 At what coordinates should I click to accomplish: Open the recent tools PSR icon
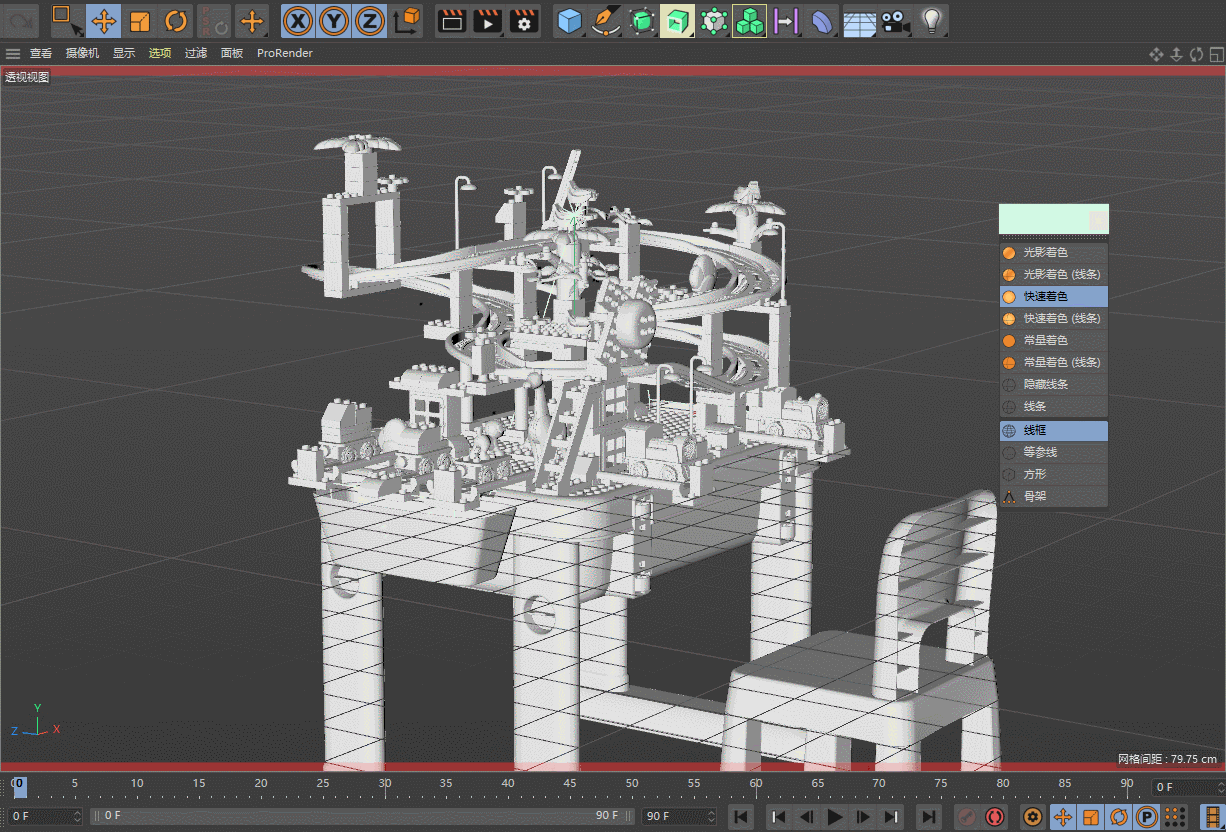tap(214, 20)
